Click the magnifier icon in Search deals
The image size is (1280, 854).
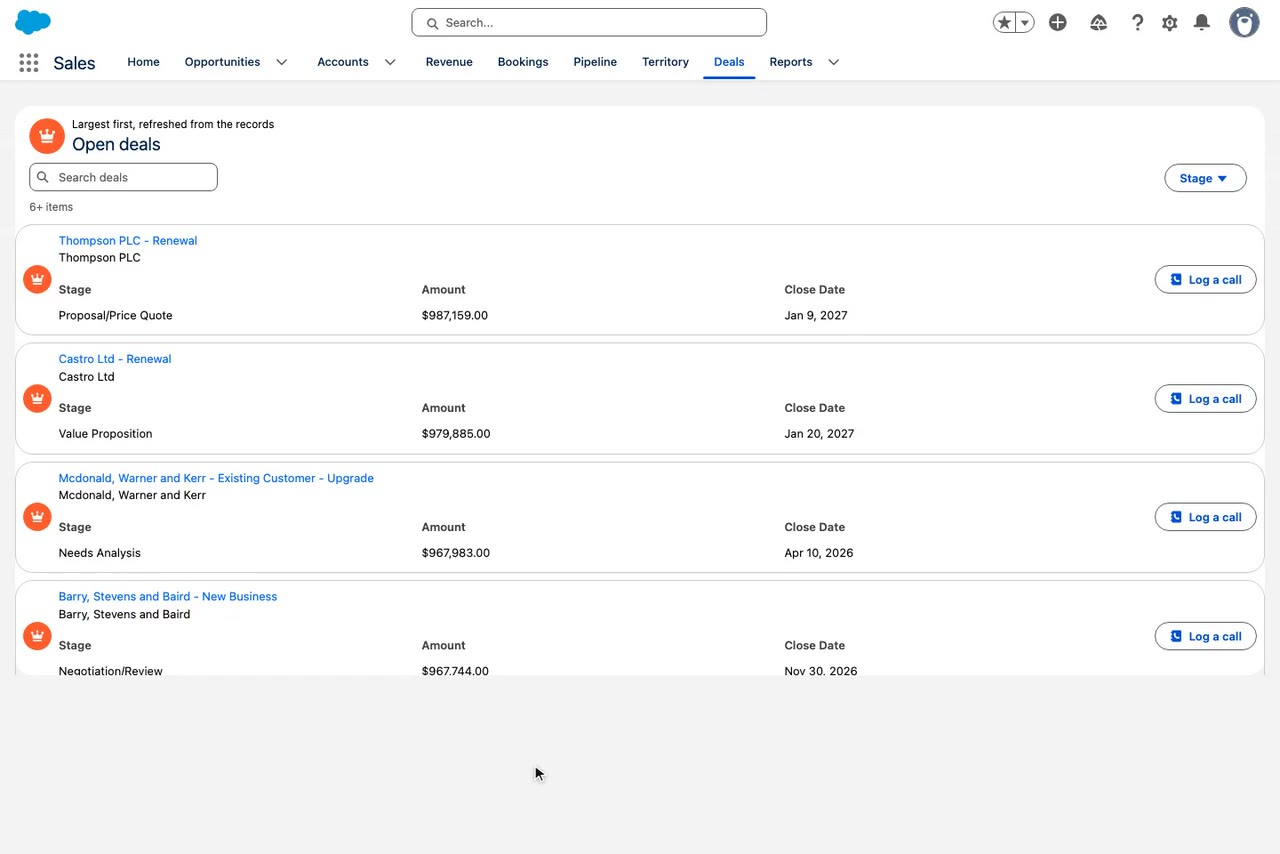(43, 177)
